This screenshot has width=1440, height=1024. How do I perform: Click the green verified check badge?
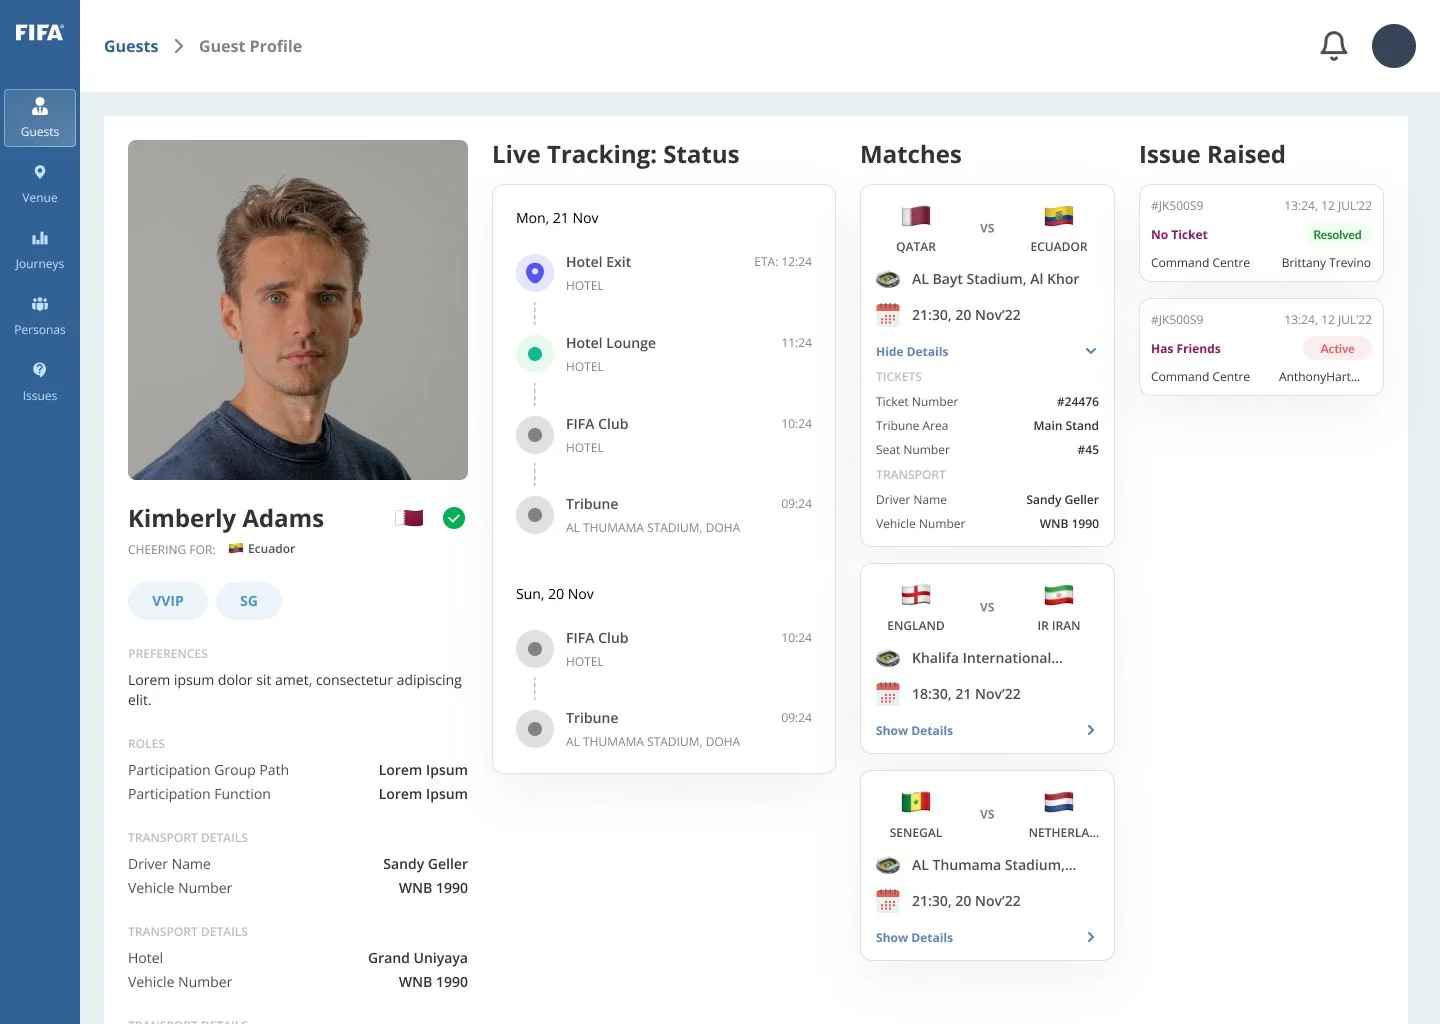pyautogui.click(x=454, y=518)
